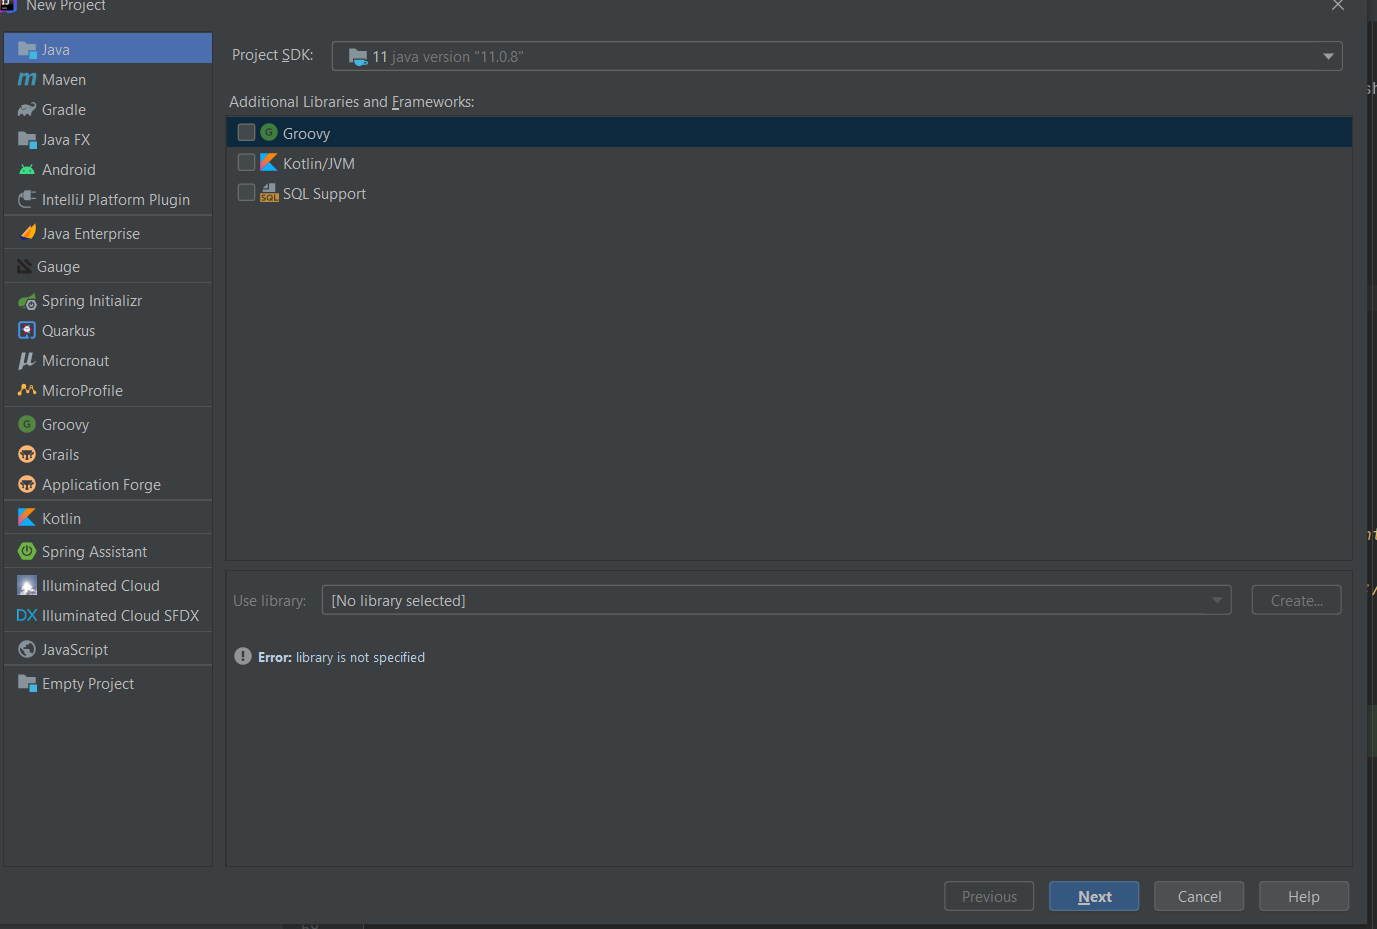Click the '[No library selected]' combo box
Screen dimensions: 1377x929
tap(776, 600)
